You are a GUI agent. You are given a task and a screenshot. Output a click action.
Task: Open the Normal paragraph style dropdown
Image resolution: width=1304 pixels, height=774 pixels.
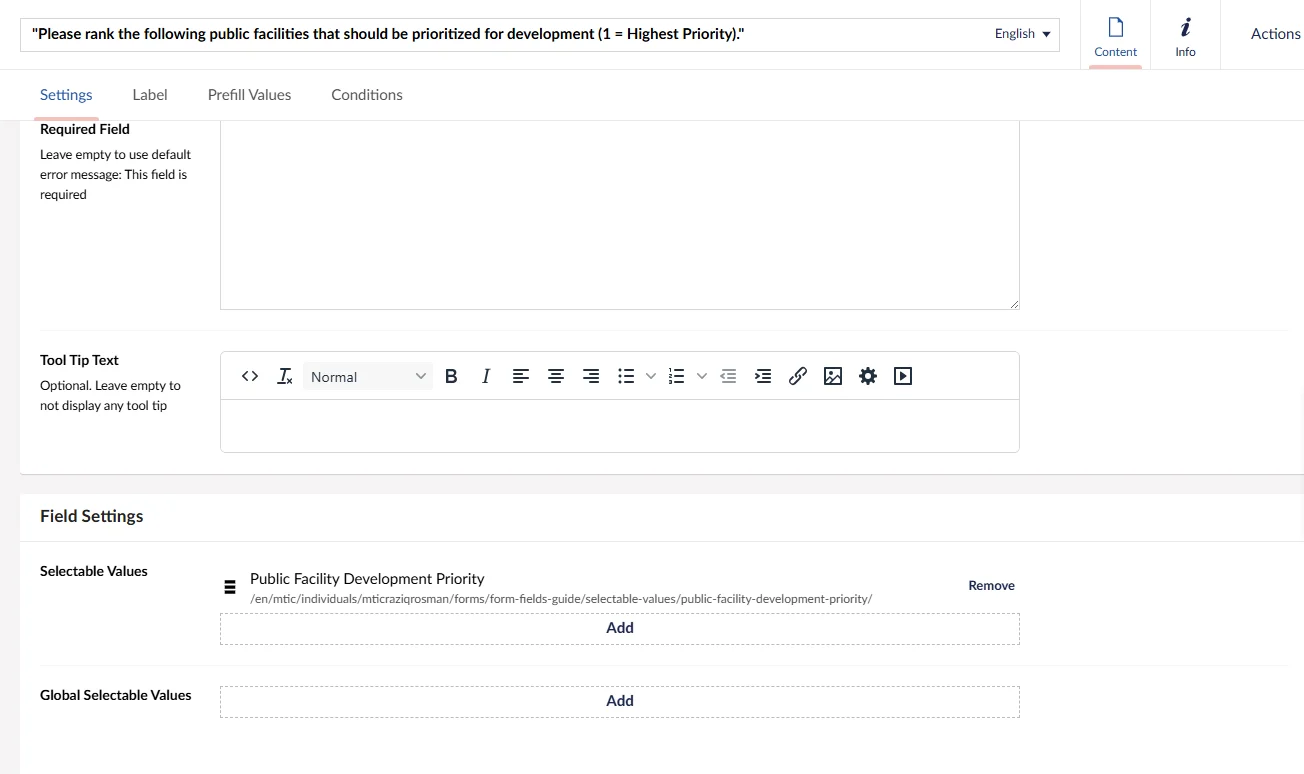(368, 376)
